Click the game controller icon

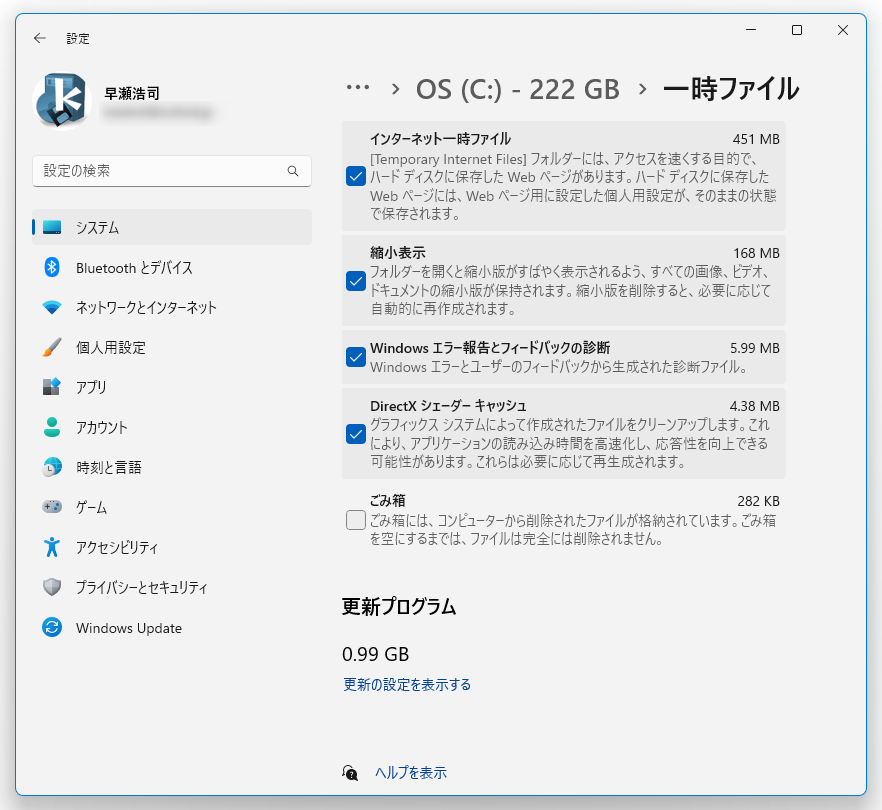52,507
